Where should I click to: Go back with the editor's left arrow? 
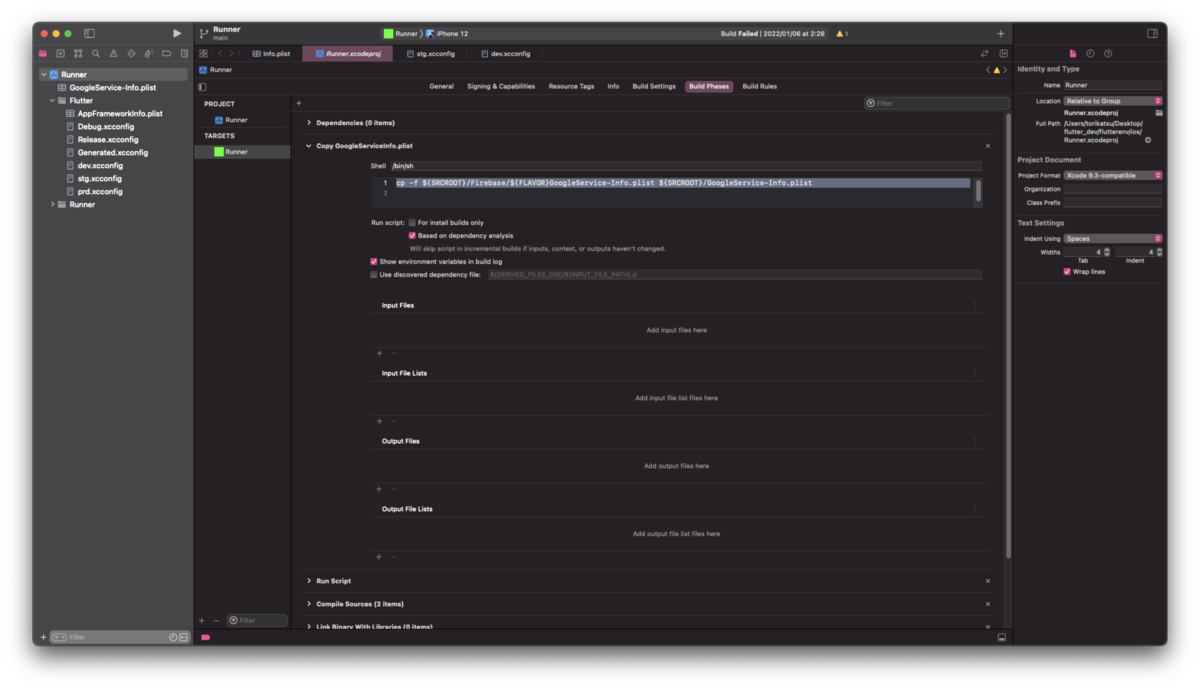pyautogui.click(x=220, y=53)
